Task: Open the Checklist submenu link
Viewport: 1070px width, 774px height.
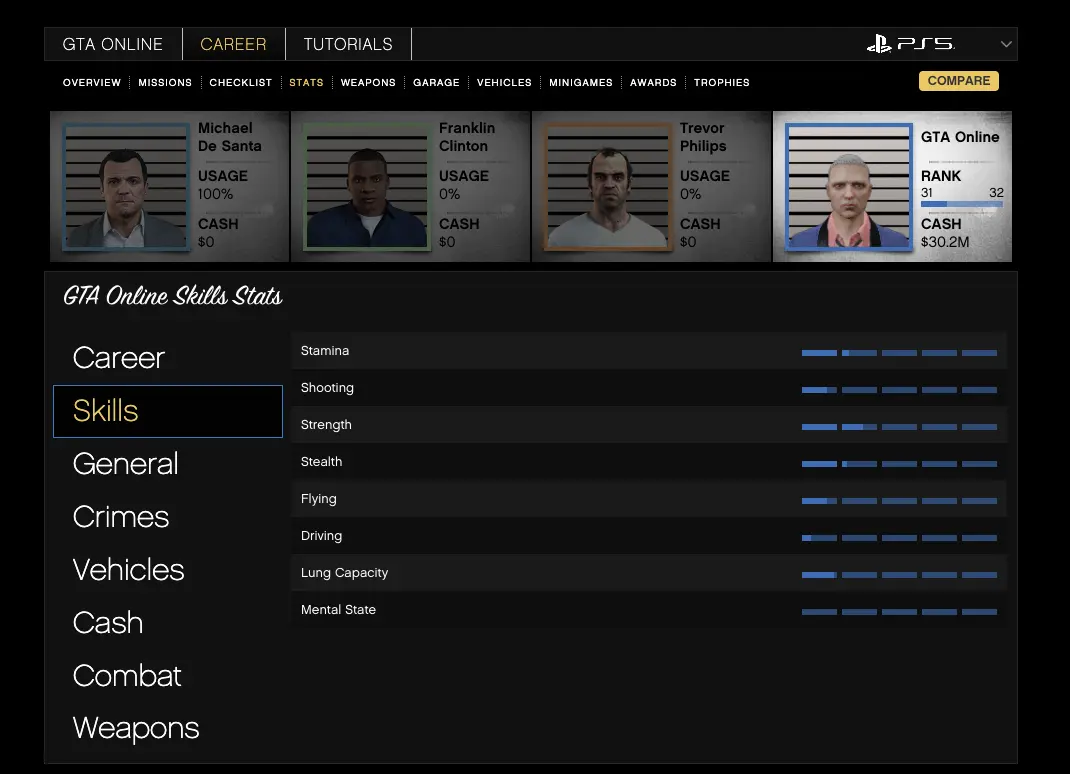Action: pos(240,82)
